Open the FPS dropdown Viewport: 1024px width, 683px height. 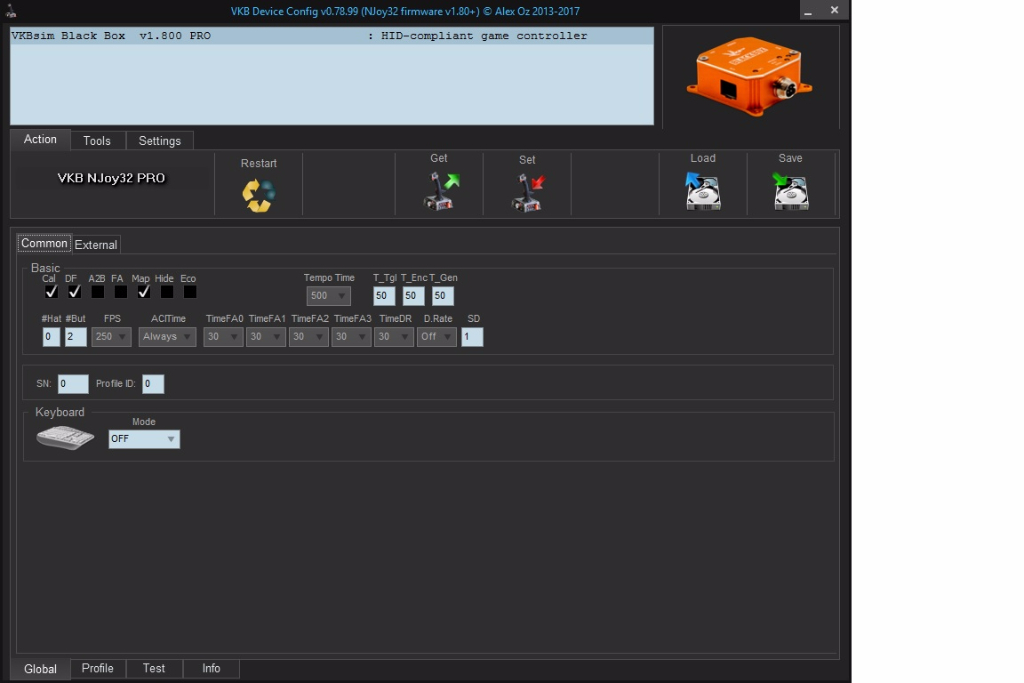click(x=111, y=337)
